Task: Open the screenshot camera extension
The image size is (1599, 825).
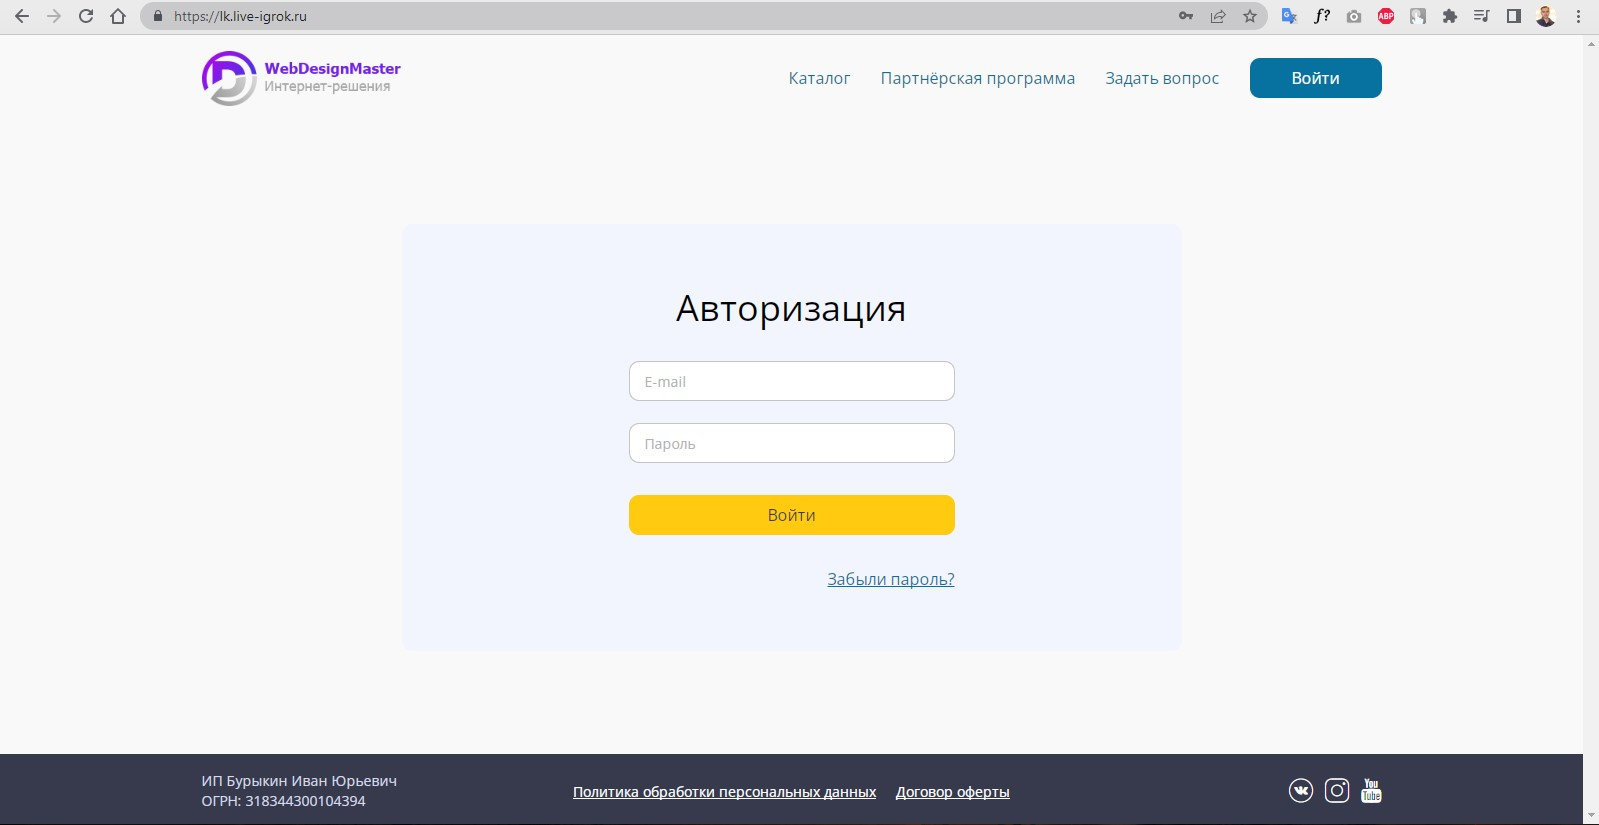Action: [1354, 16]
